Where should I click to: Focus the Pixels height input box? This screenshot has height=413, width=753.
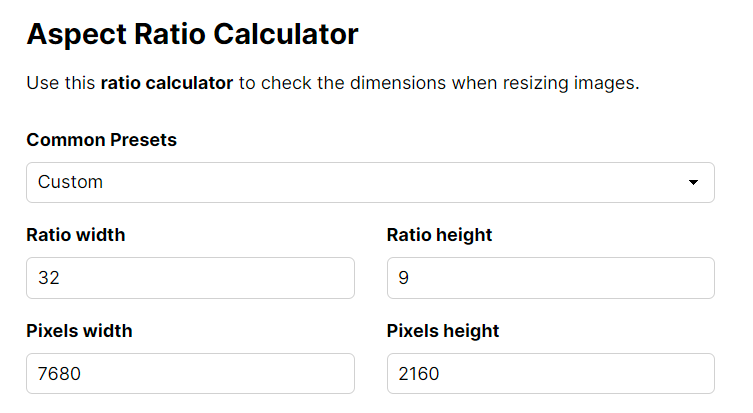point(550,374)
